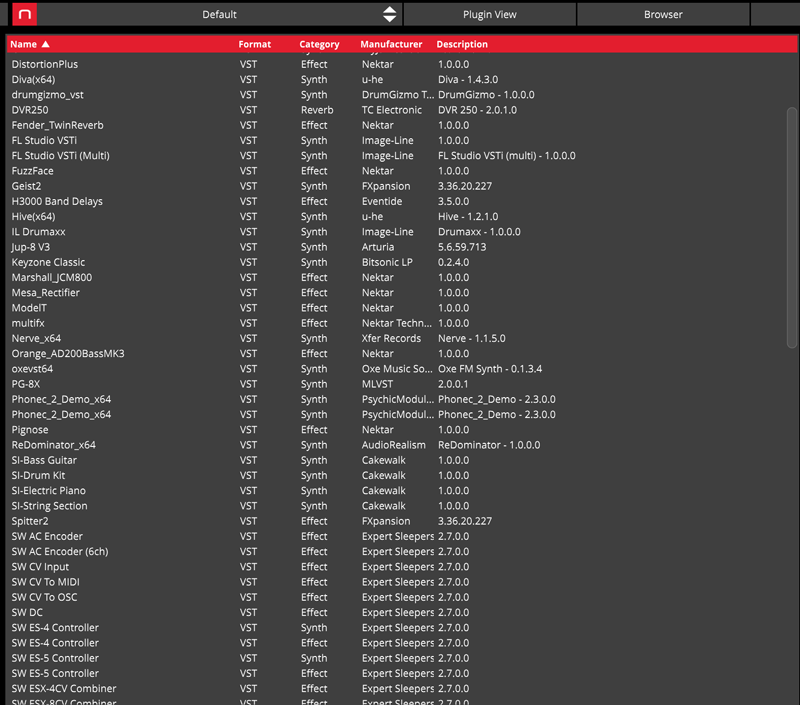
Task: Select SW CV Input plugin
Action: pyautogui.click(x=402, y=567)
